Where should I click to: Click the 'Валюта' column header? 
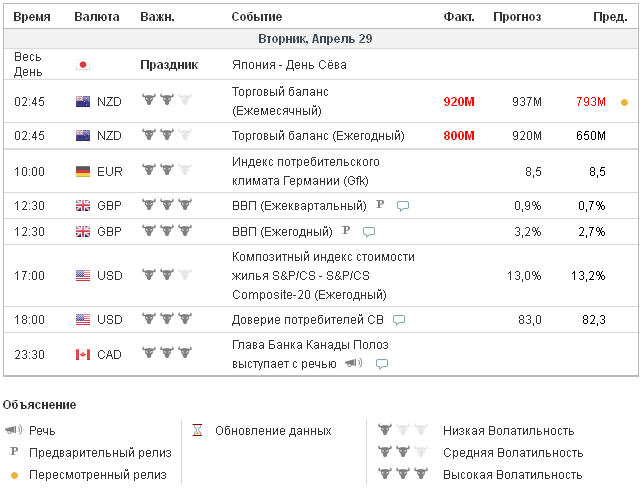(97, 17)
